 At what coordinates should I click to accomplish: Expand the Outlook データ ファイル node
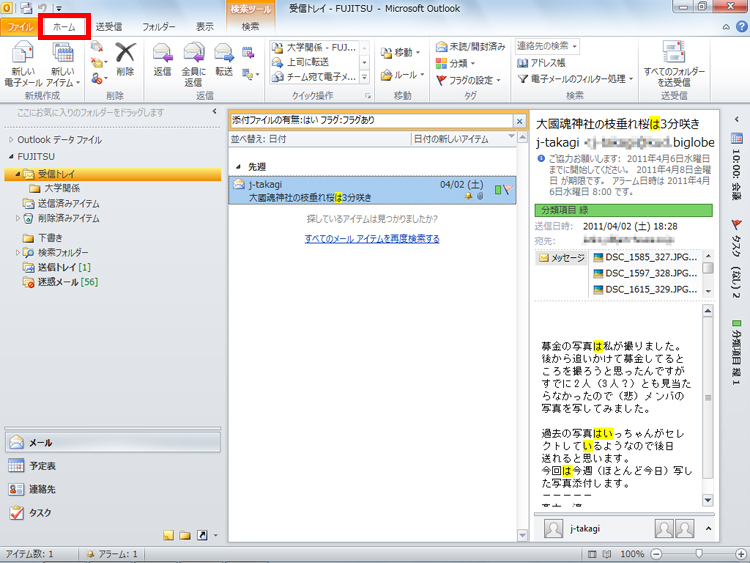11,140
